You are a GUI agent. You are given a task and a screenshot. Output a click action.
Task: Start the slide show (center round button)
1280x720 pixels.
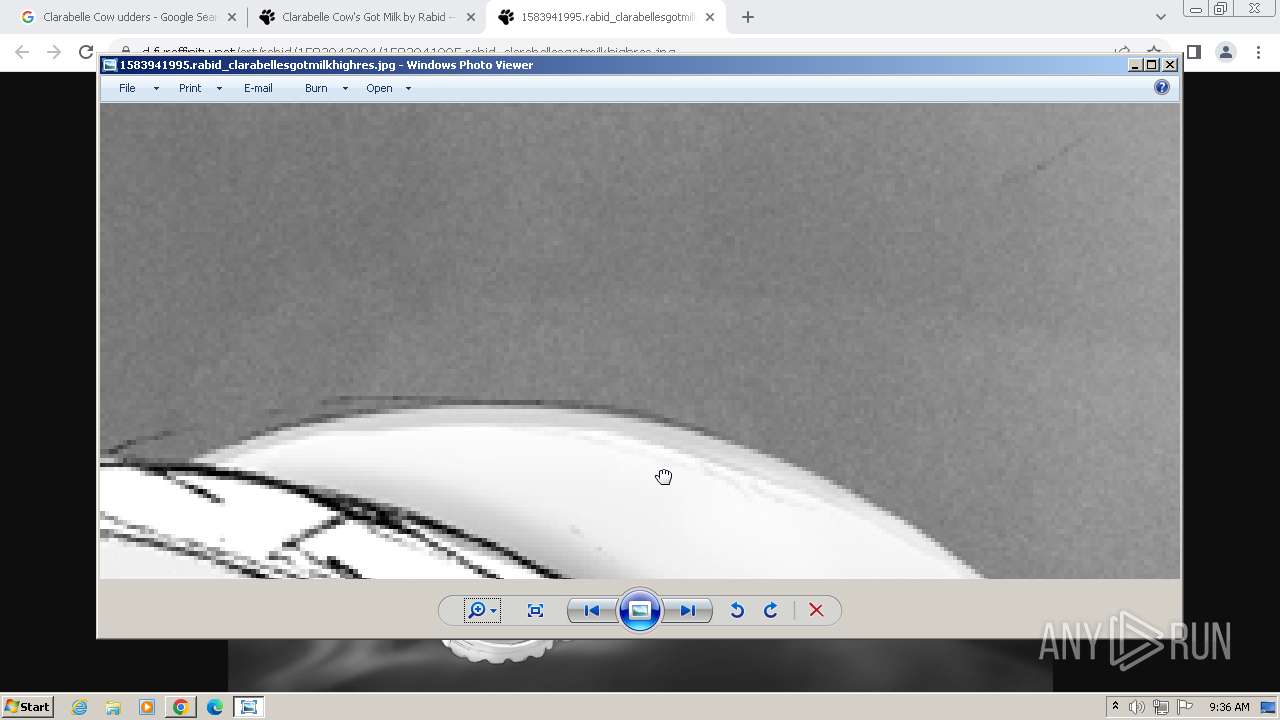pos(640,610)
